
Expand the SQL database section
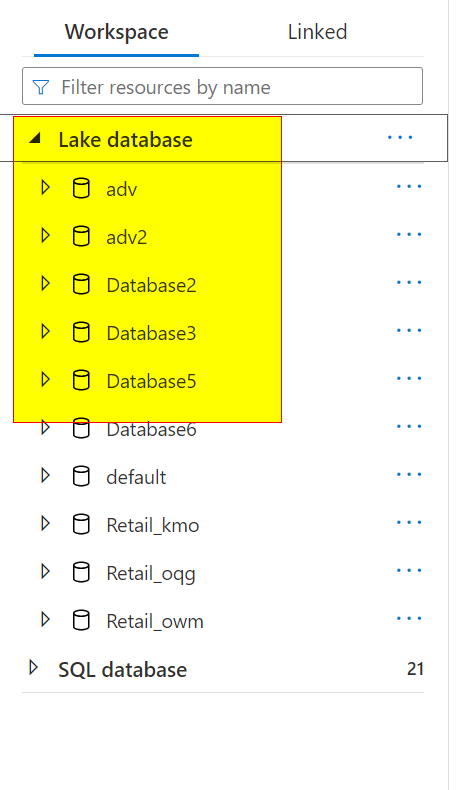(34, 668)
